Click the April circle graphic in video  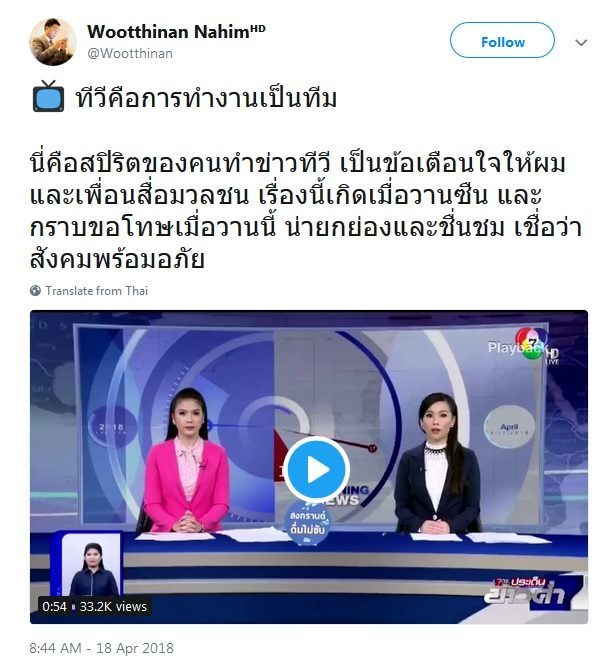pyautogui.click(x=509, y=427)
